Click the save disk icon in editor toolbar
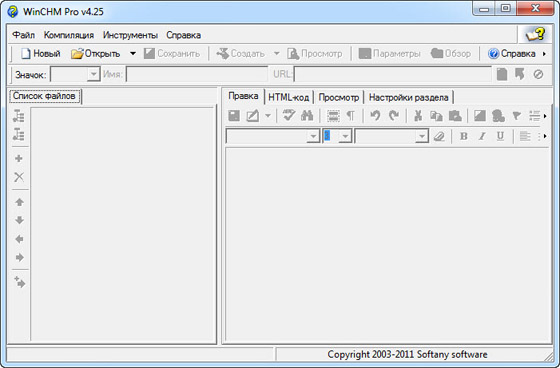 pos(234,116)
